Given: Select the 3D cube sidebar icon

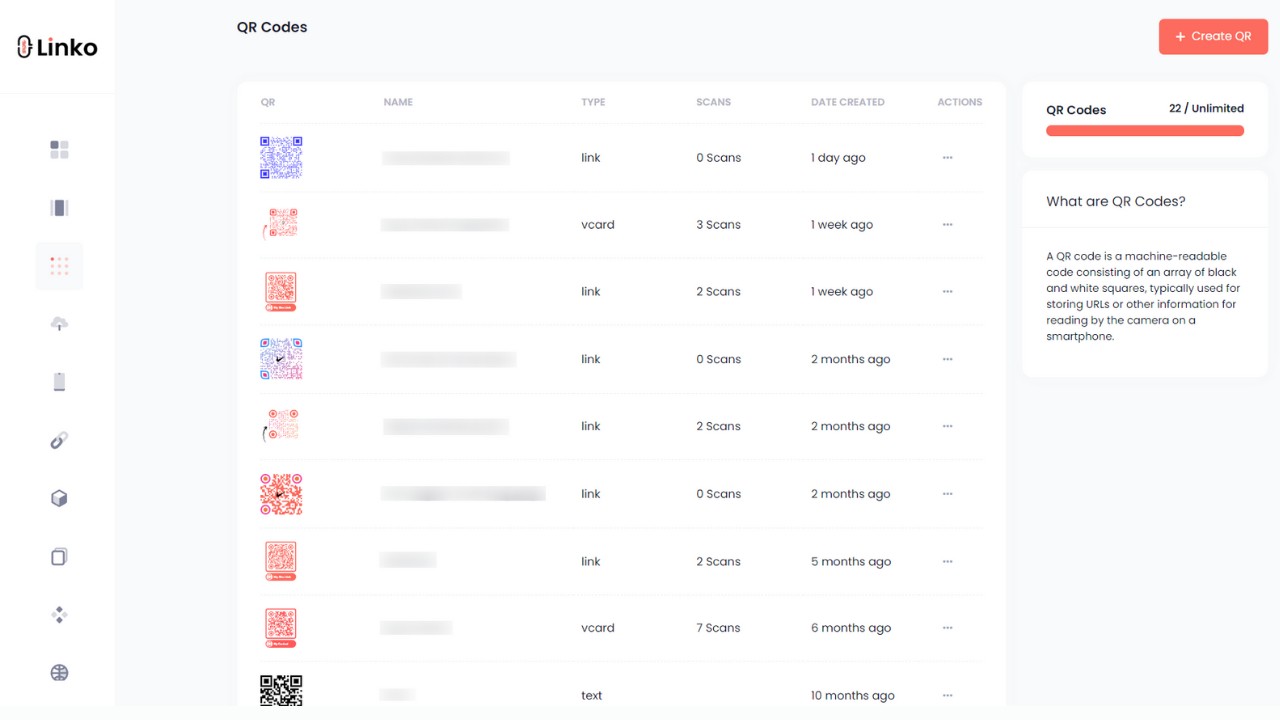Looking at the screenshot, I should coord(59,498).
